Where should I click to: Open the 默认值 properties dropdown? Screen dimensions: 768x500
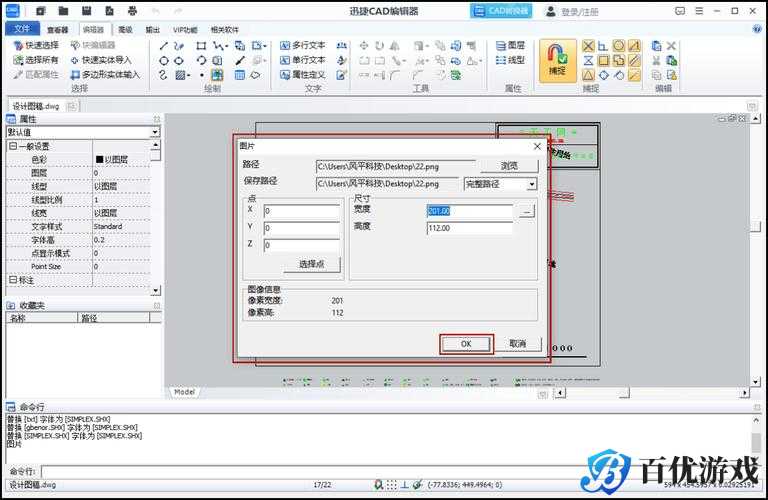tap(155, 132)
